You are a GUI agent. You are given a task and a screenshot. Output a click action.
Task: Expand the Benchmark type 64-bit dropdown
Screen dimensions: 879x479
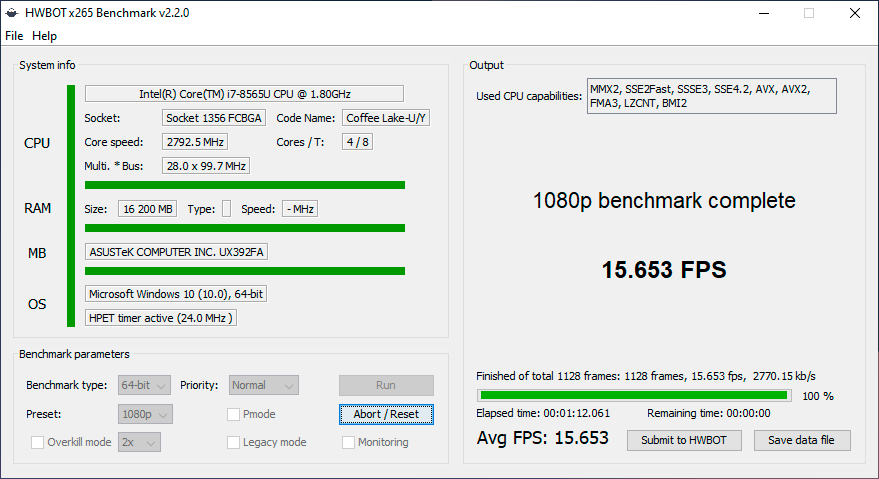point(144,385)
